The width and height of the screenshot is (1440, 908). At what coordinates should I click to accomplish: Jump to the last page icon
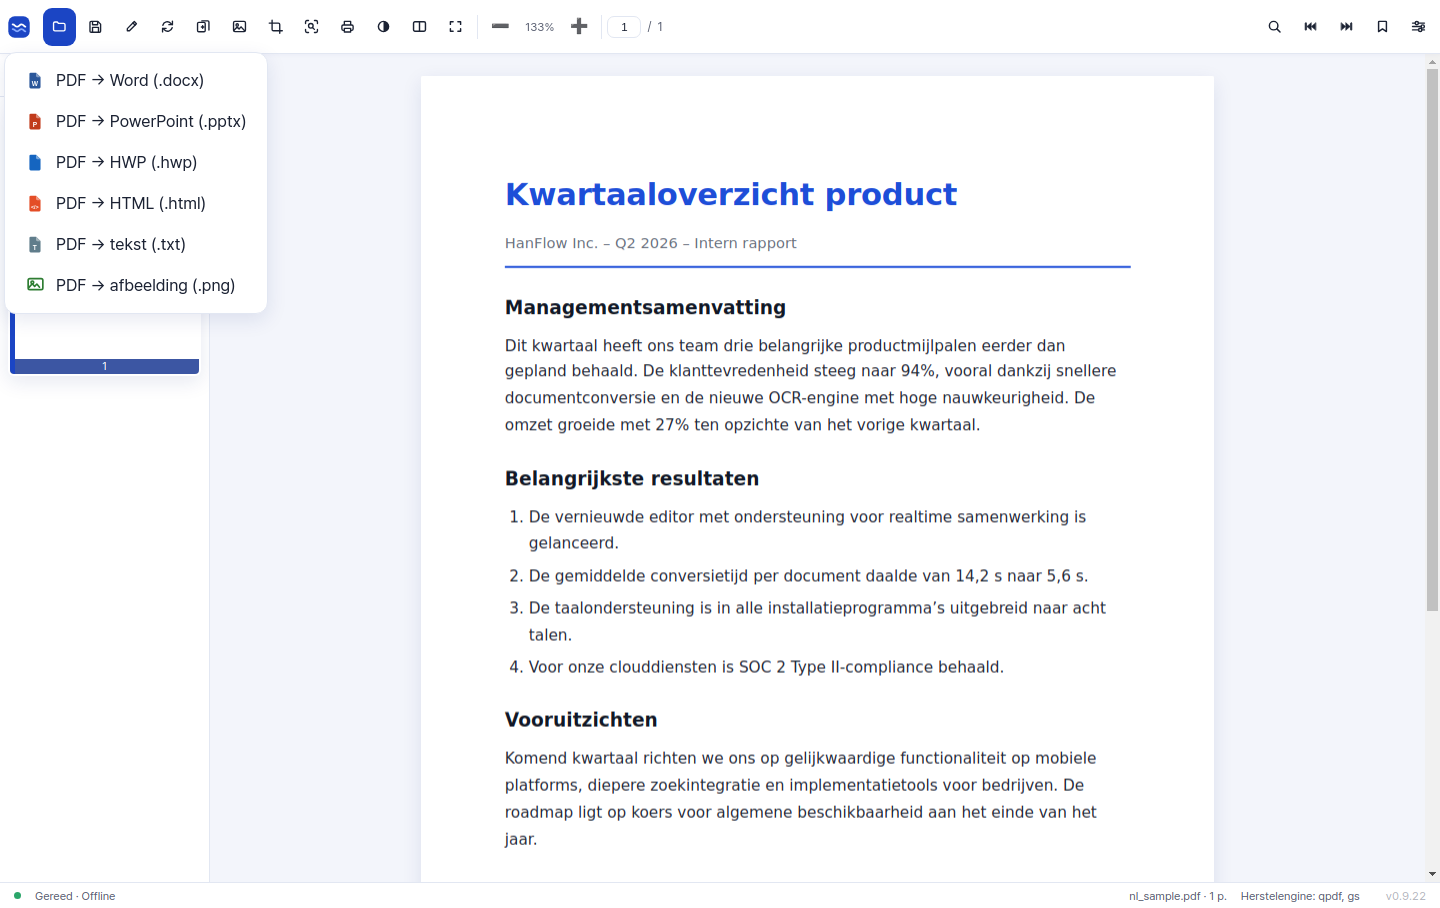point(1347,27)
